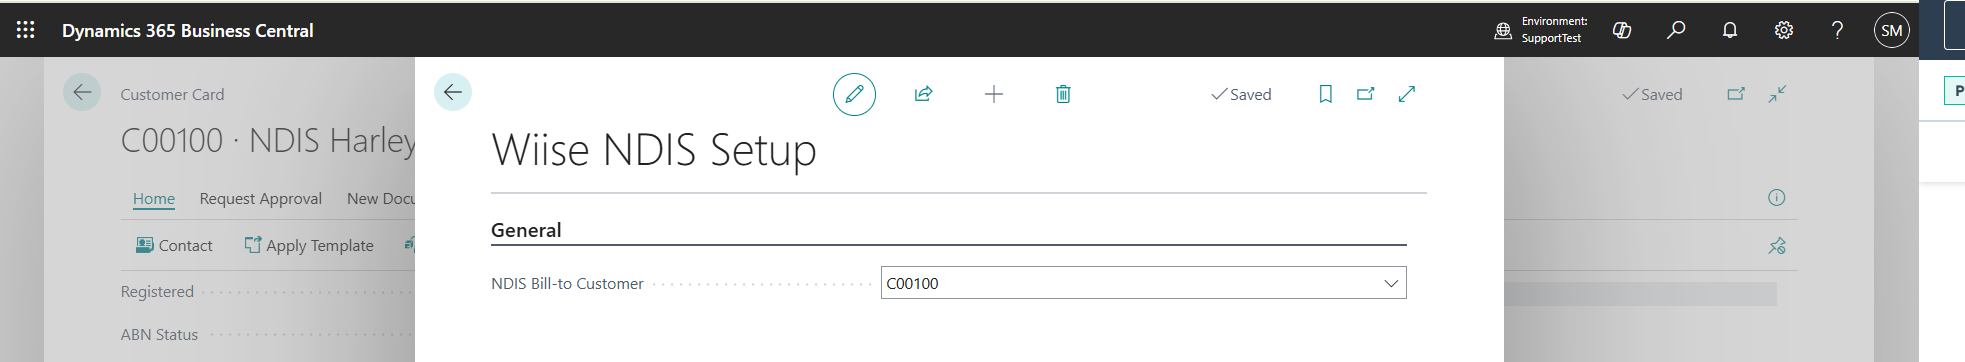
Task: Bookmark the Wiise NDIS Setup page
Action: click(1325, 94)
